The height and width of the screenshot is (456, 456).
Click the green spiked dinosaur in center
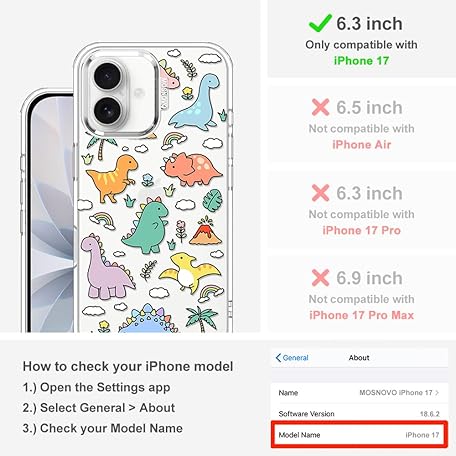(x=146, y=225)
